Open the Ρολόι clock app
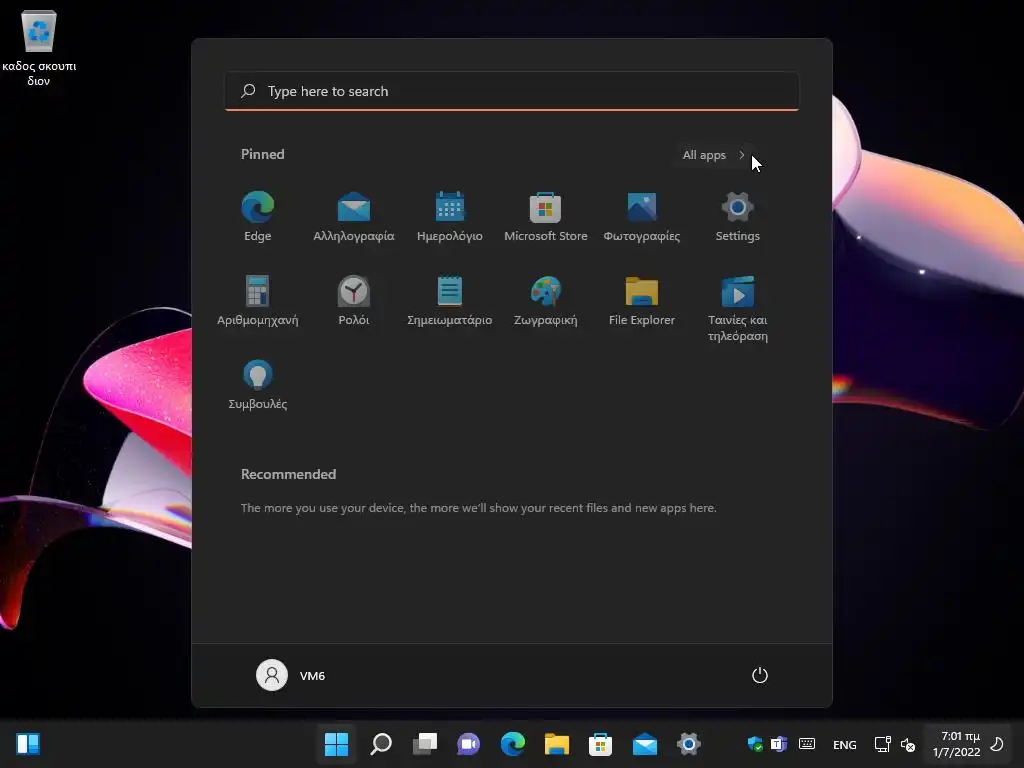Image resolution: width=1024 pixels, height=768 pixels. [353, 301]
